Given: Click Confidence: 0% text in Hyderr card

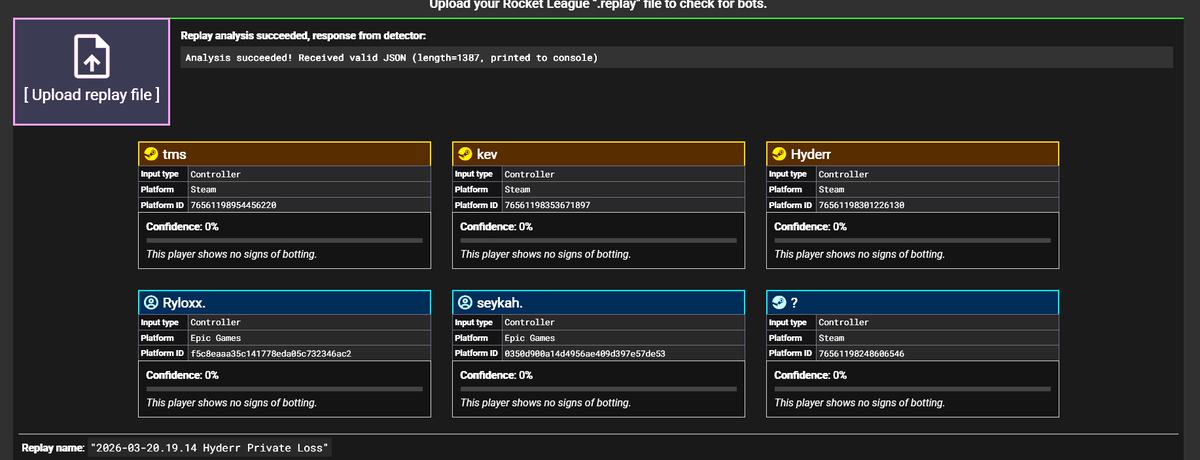Looking at the screenshot, I should point(810,227).
